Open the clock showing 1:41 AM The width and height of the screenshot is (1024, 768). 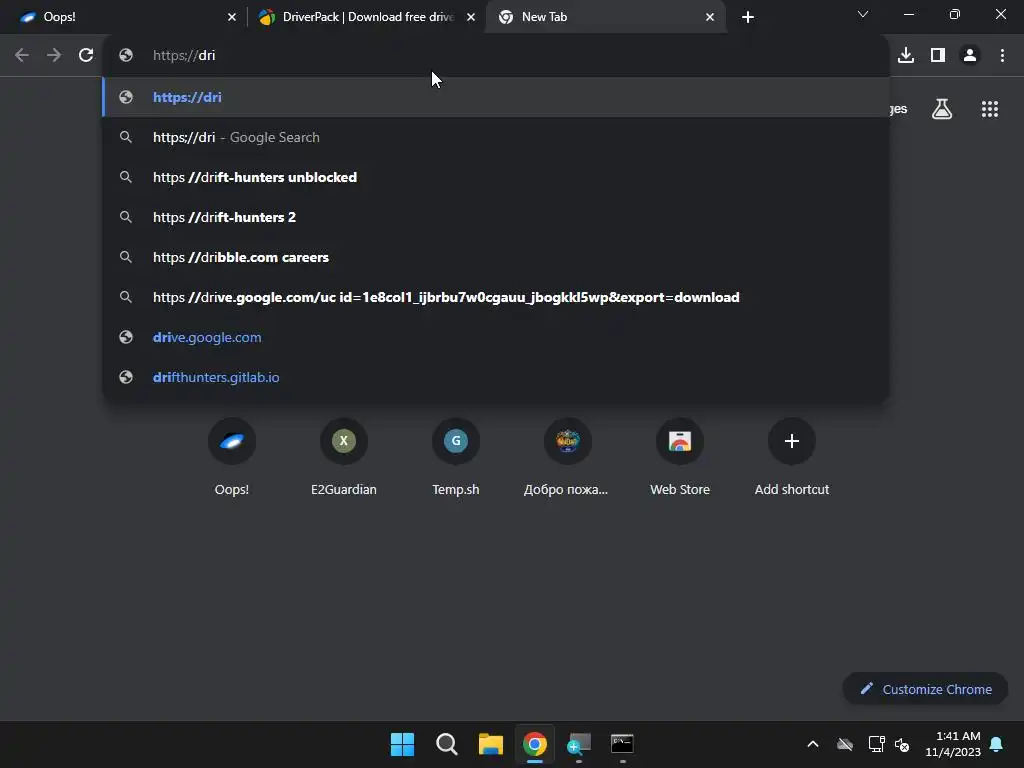tap(953, 744)
